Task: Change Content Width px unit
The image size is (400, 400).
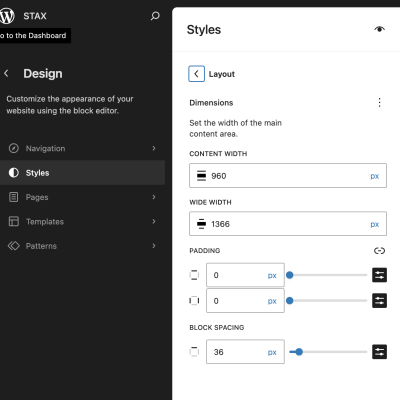Action: 375,176
